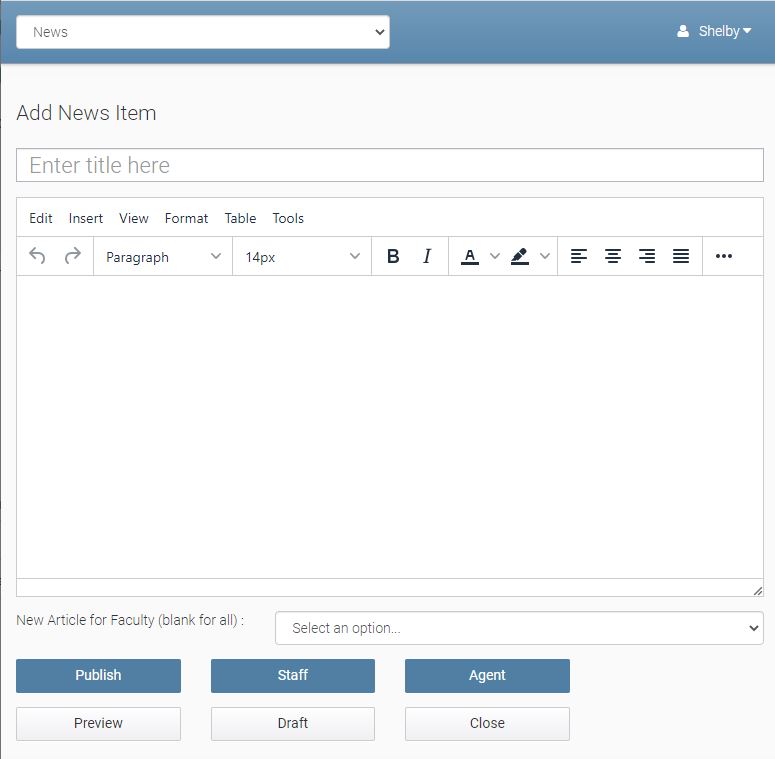Open the News section dropdown
Viewport: 775px width, 759px height.
(x=203, y=32)
